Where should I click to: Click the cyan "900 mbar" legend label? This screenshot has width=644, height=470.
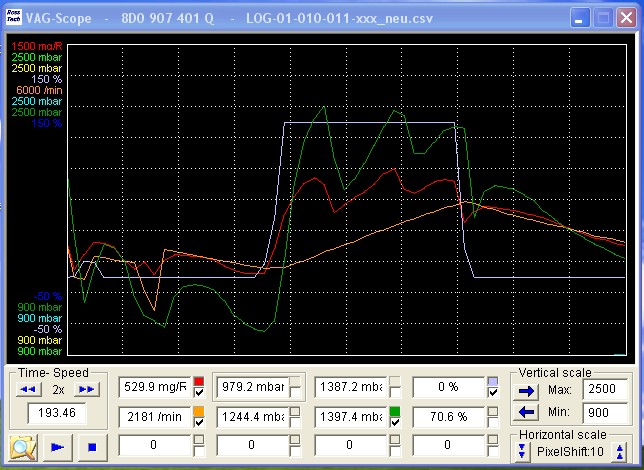(x=40, y=318)
